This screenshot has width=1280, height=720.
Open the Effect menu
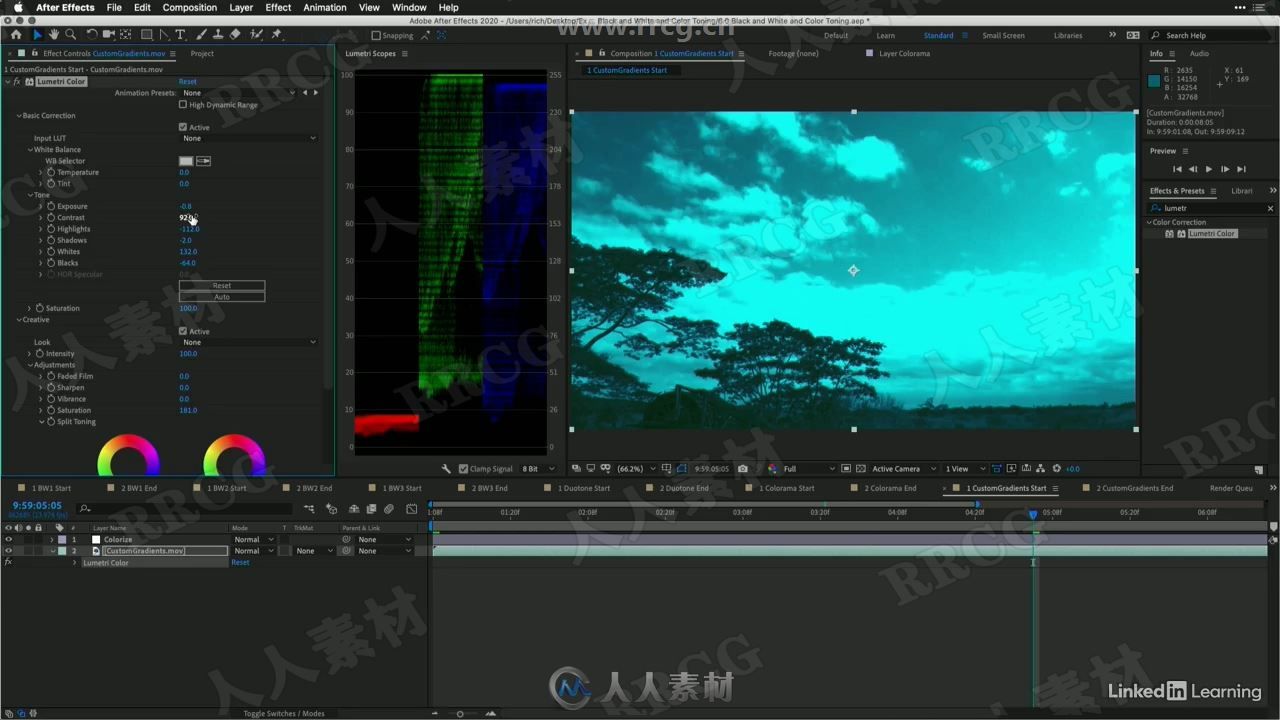(278, 7)
